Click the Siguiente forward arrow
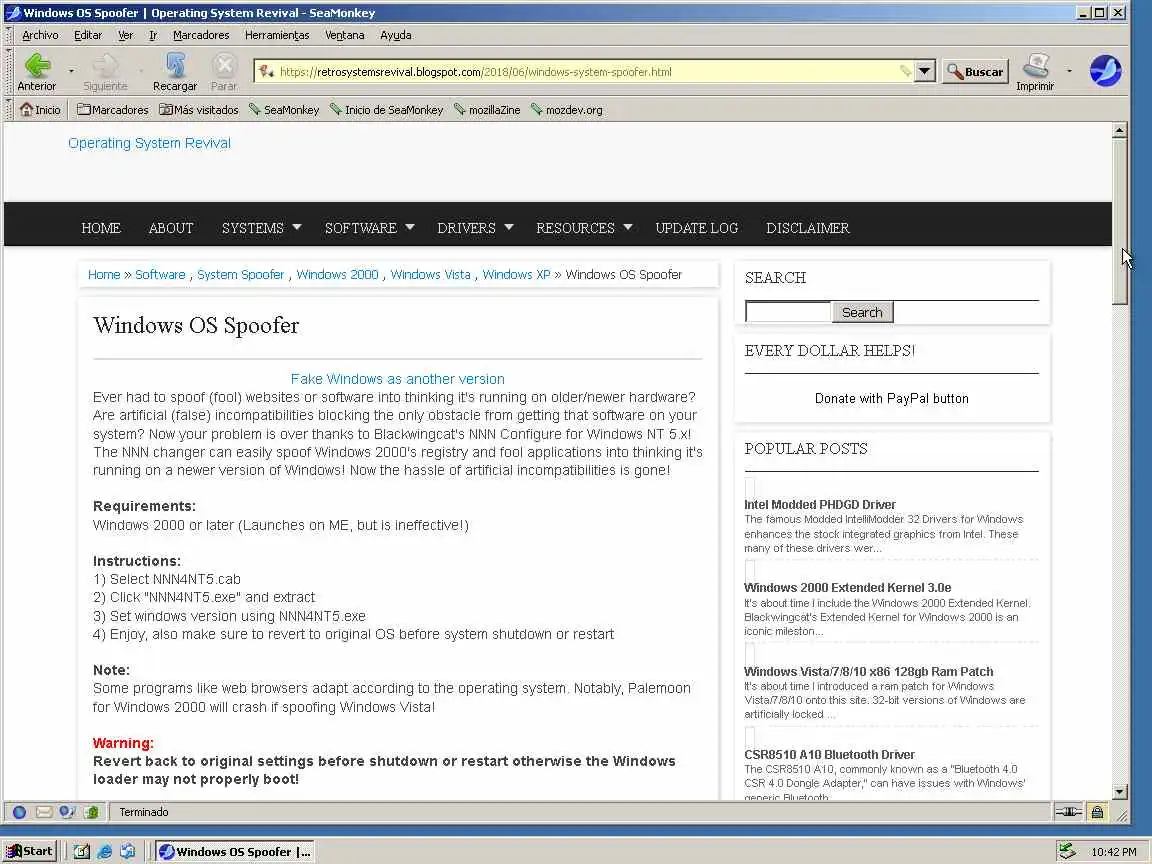This screenshot has height=864, width=1152. pyautogui.click(x=105, y=72)
